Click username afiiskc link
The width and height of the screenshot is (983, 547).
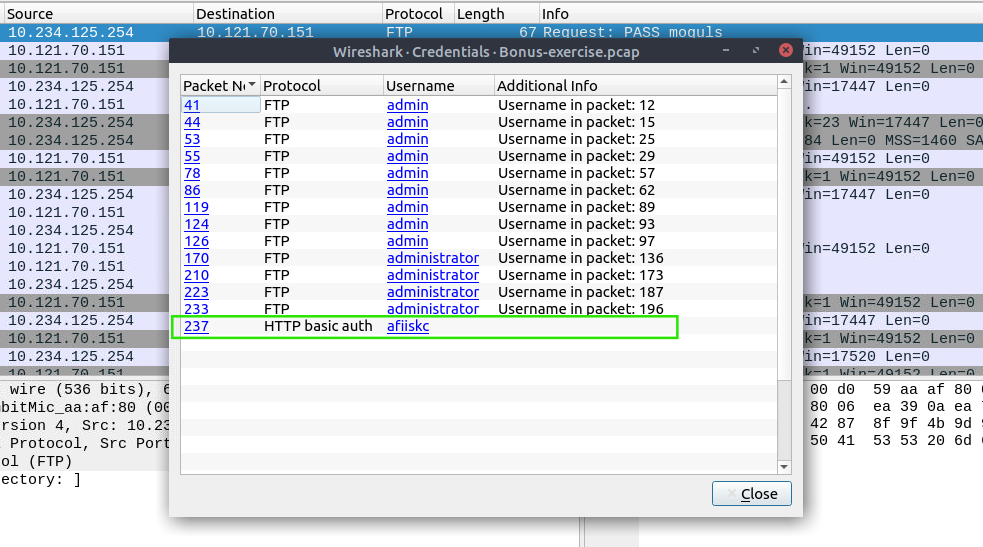coord(407,326)
